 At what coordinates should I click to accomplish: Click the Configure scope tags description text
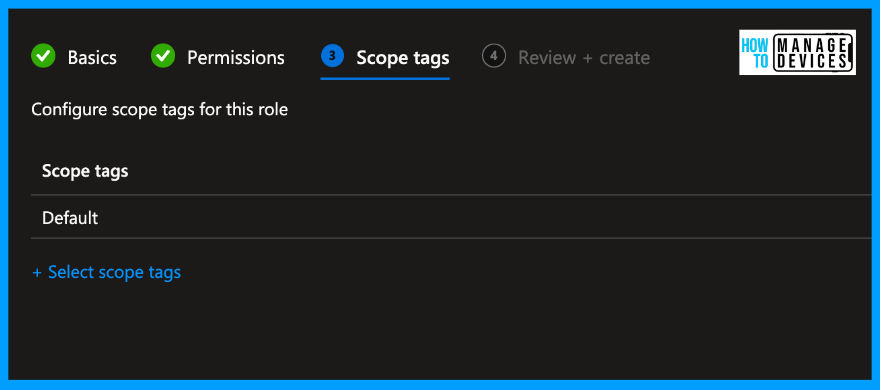tap(159, 109)
